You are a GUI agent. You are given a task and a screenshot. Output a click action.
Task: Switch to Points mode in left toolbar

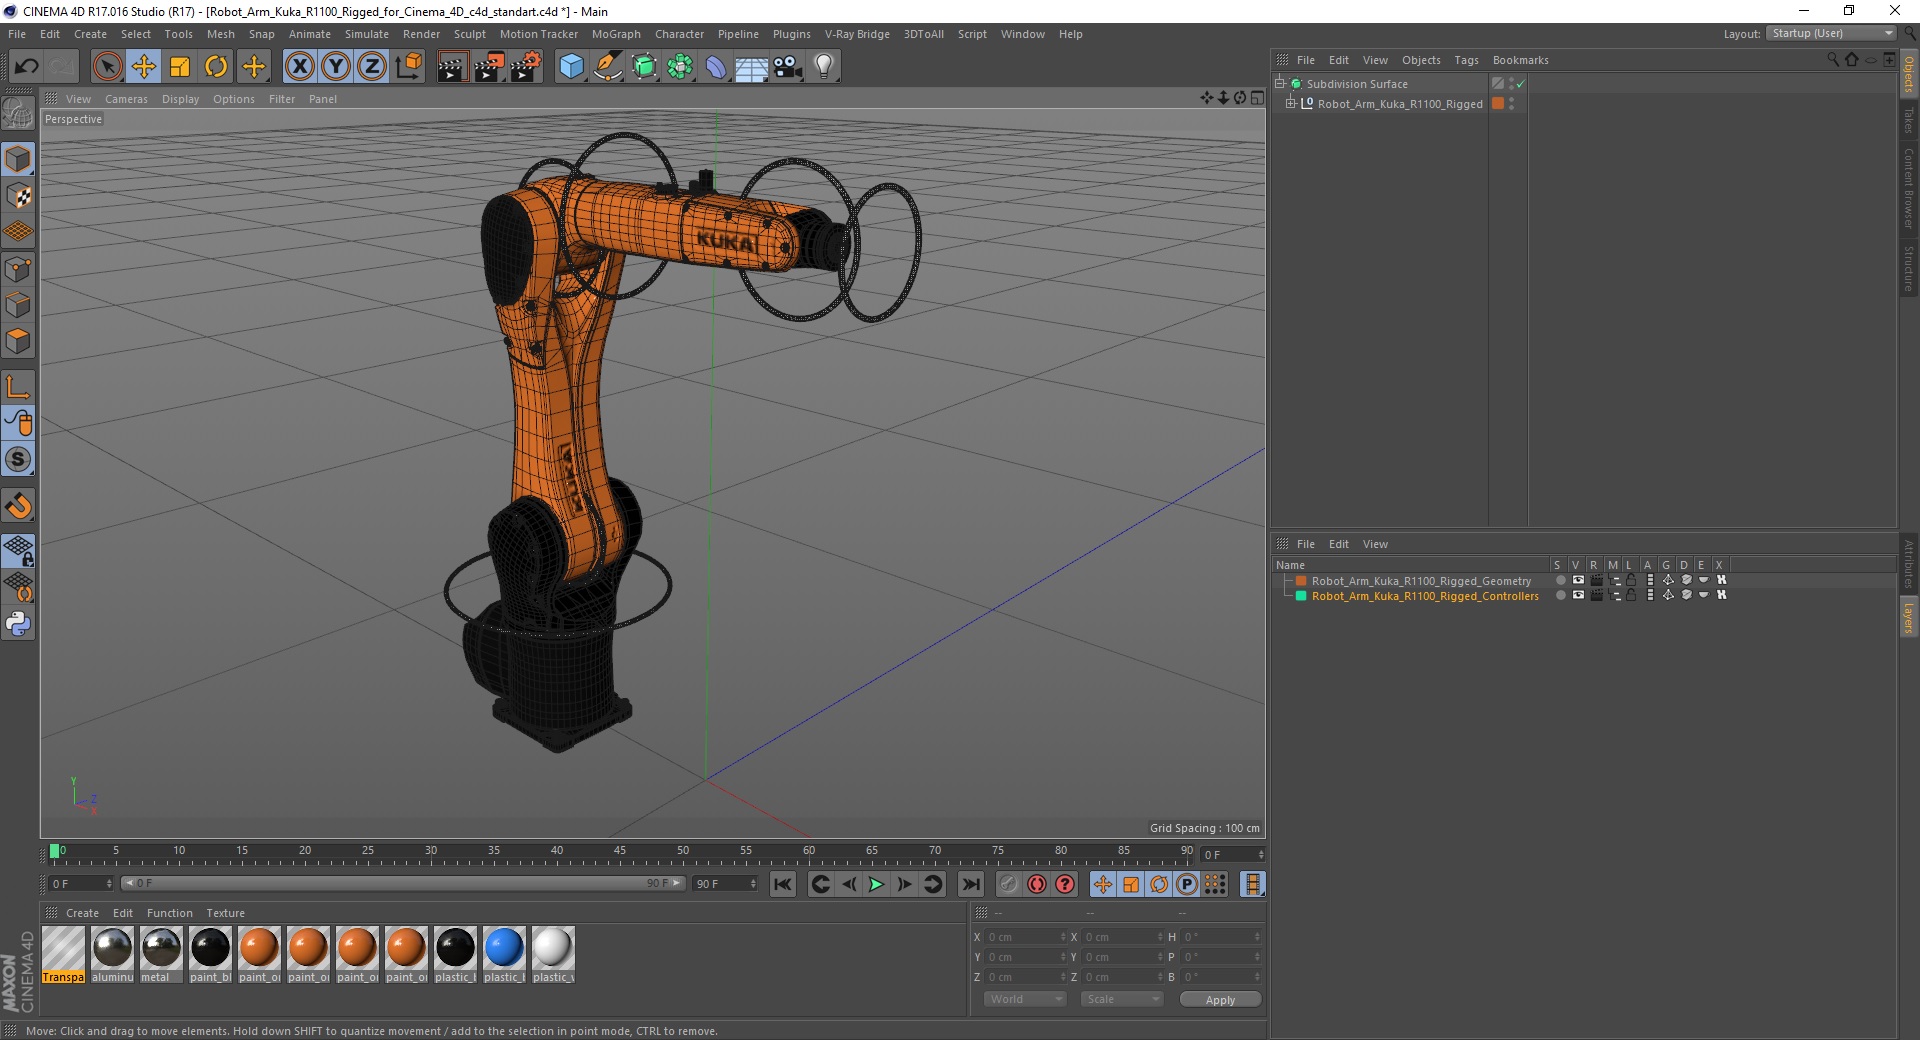pyautogui.click(x=18, y=268)
